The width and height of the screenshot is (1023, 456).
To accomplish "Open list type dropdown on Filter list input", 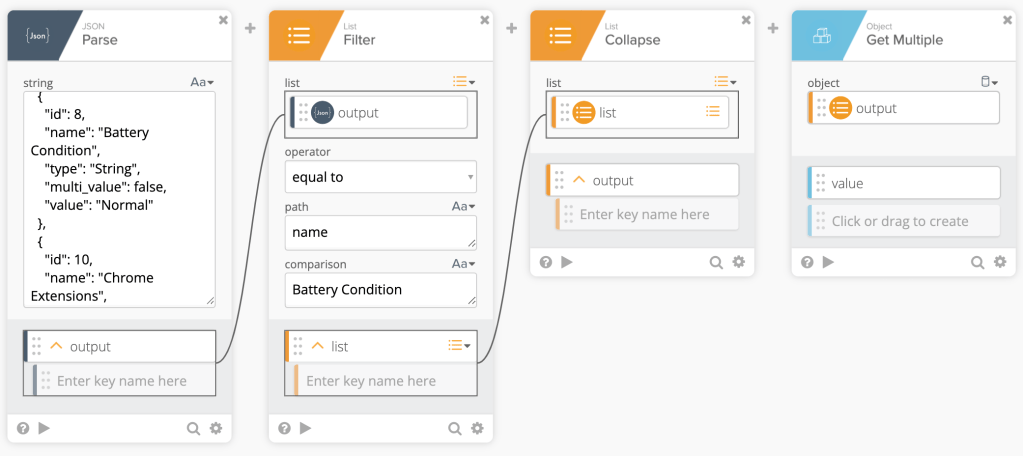I will [x=462, y=82].
